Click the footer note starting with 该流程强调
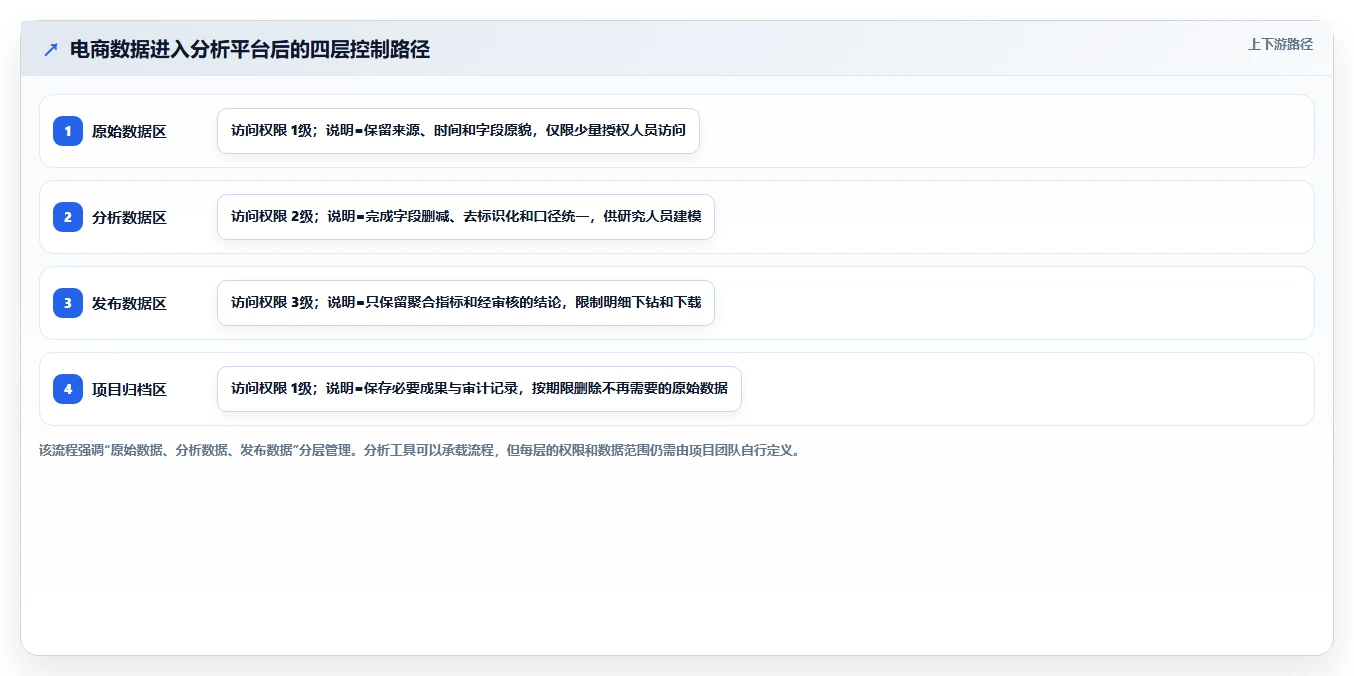Screen dimensions: 1354x676 coord(419,450)
